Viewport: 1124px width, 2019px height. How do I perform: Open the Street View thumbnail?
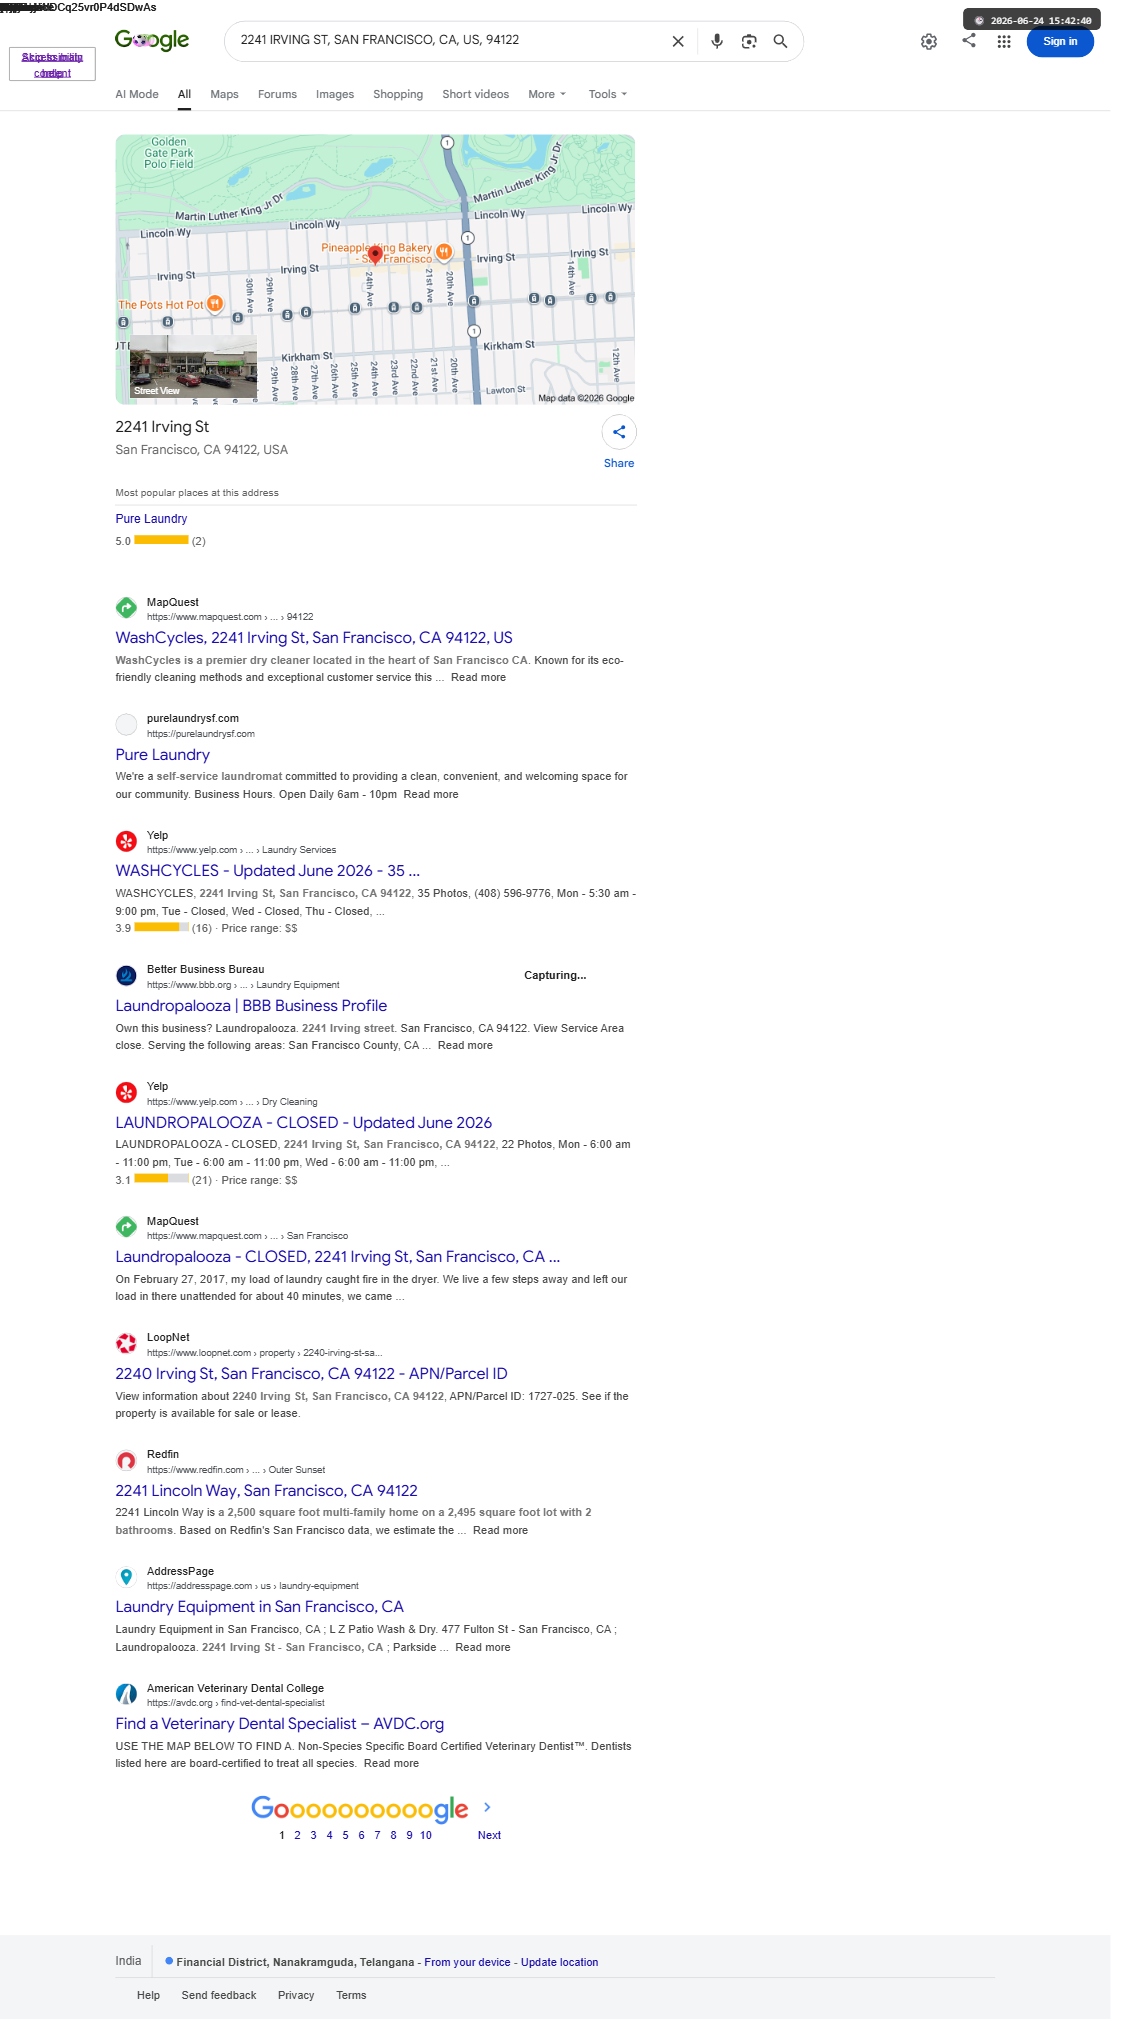pos(193,367)
